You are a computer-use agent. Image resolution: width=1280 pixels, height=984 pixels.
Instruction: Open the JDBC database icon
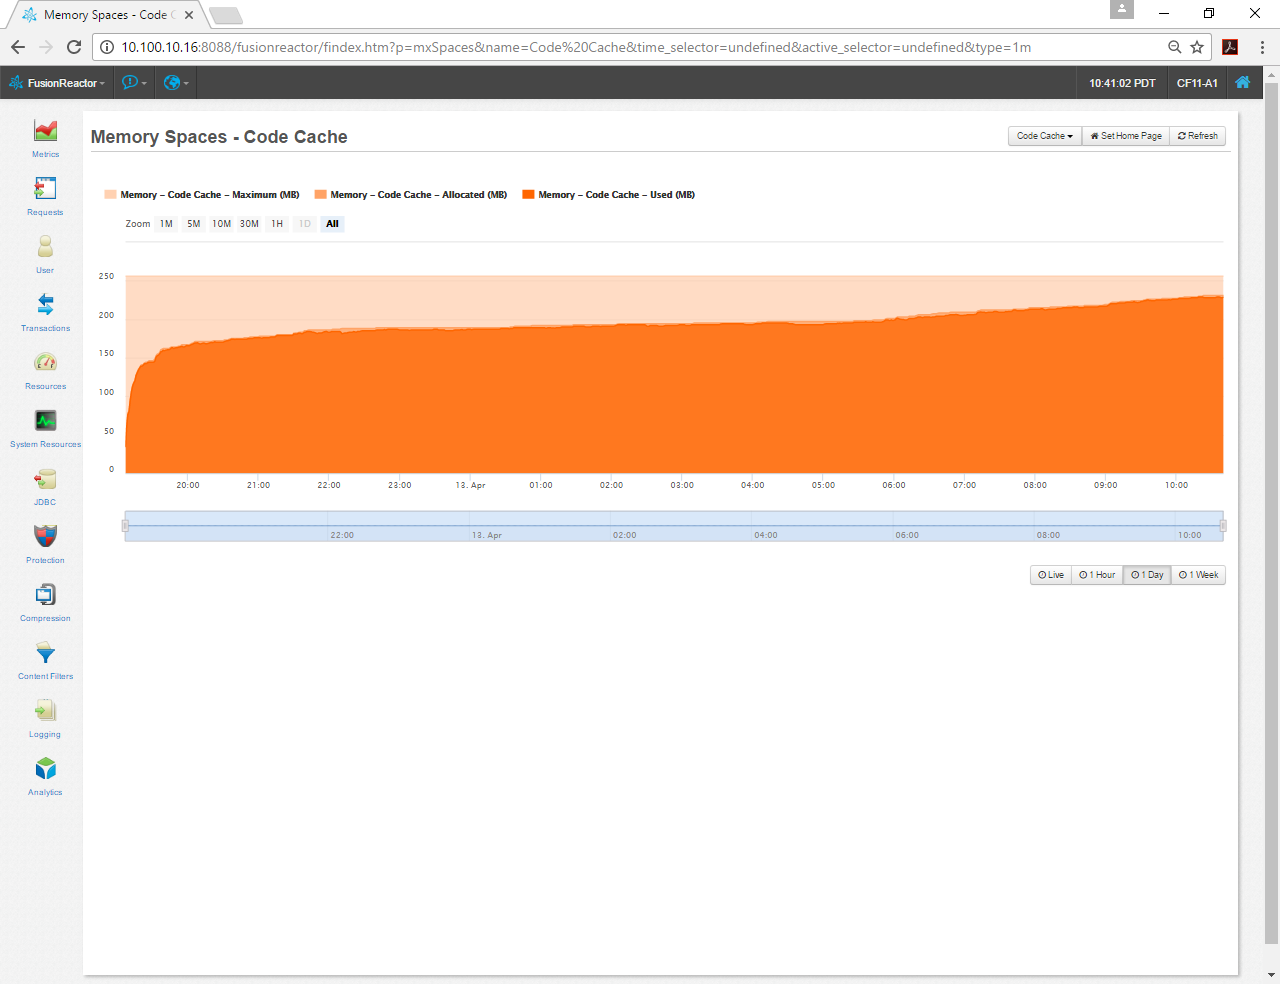pos(45,478)
